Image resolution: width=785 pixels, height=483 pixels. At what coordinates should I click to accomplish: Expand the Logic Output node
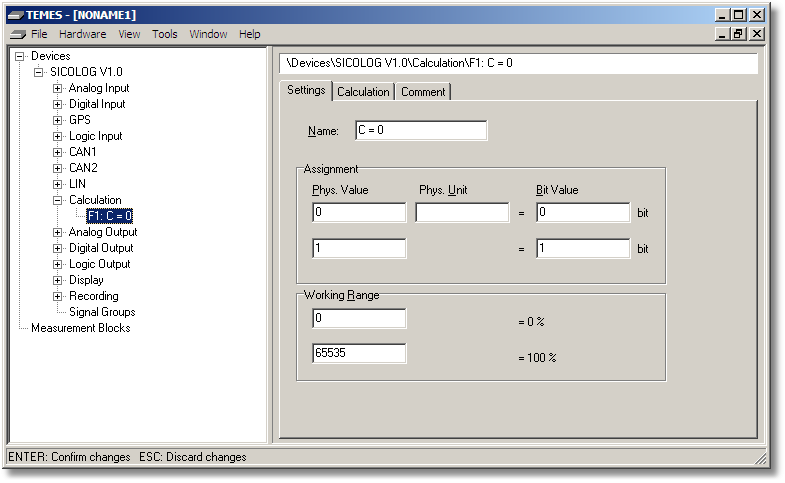pos(58,264)
